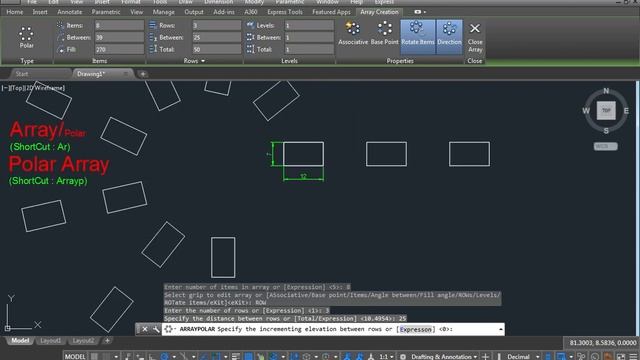Click the annotation AutoScale status icon
This screenshot has width=640, height=360.
pyautogui.click(x=360, y=356)
